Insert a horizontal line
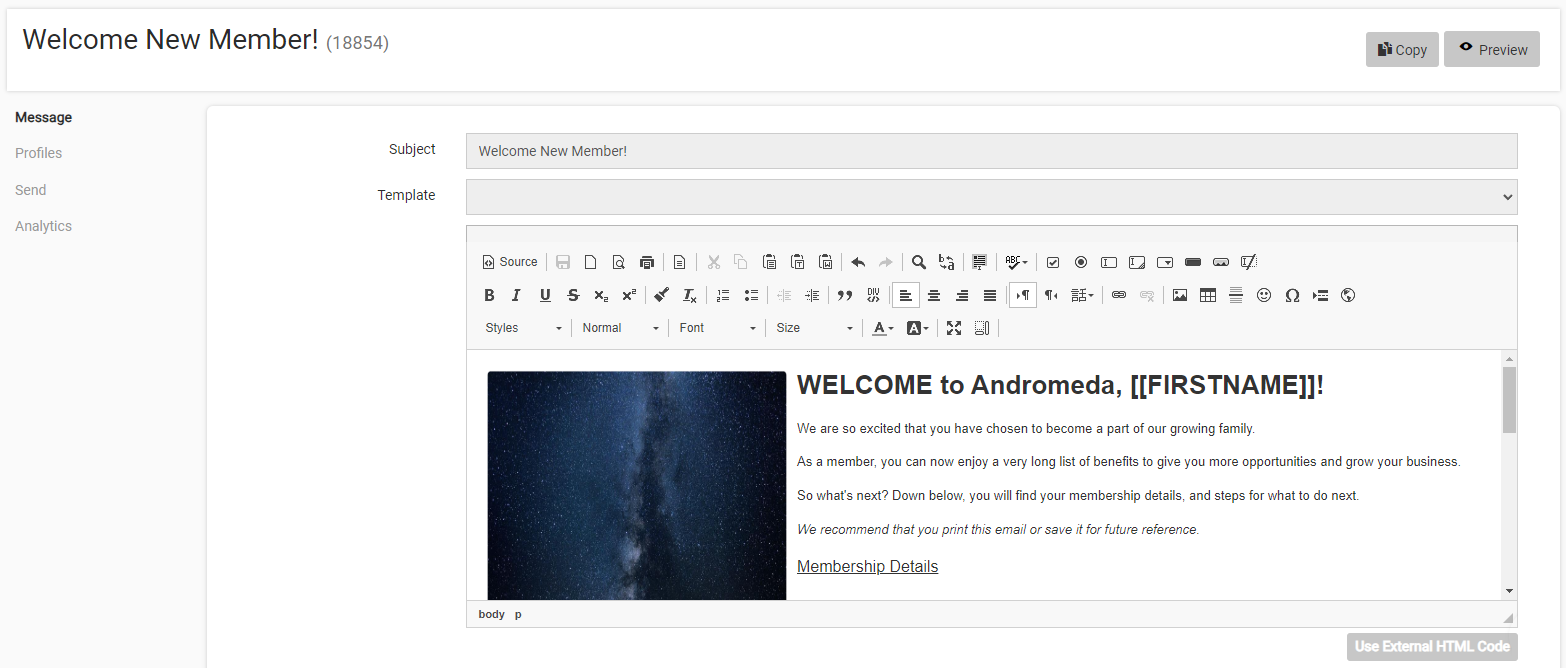The height and width of the screenshot is (668, 1566). 1236,295
